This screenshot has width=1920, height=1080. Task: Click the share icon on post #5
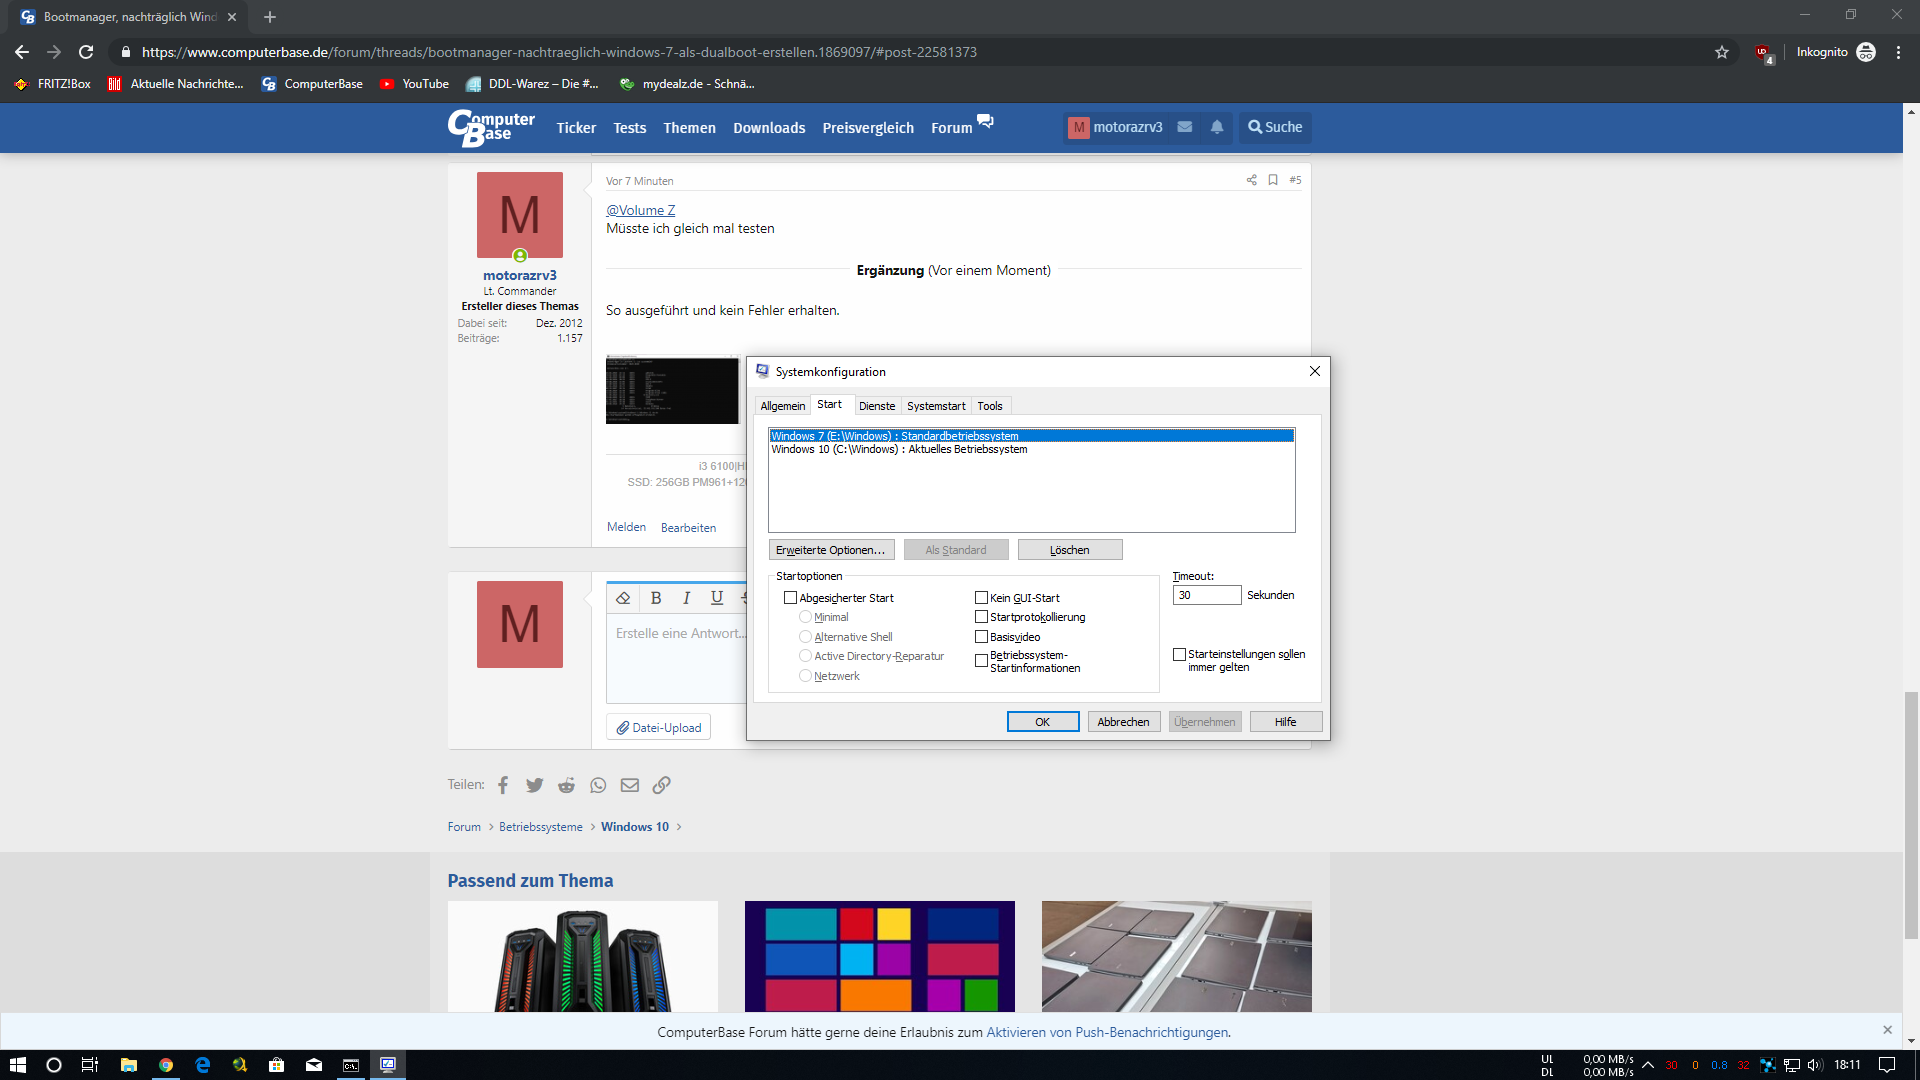(1251, 180)
